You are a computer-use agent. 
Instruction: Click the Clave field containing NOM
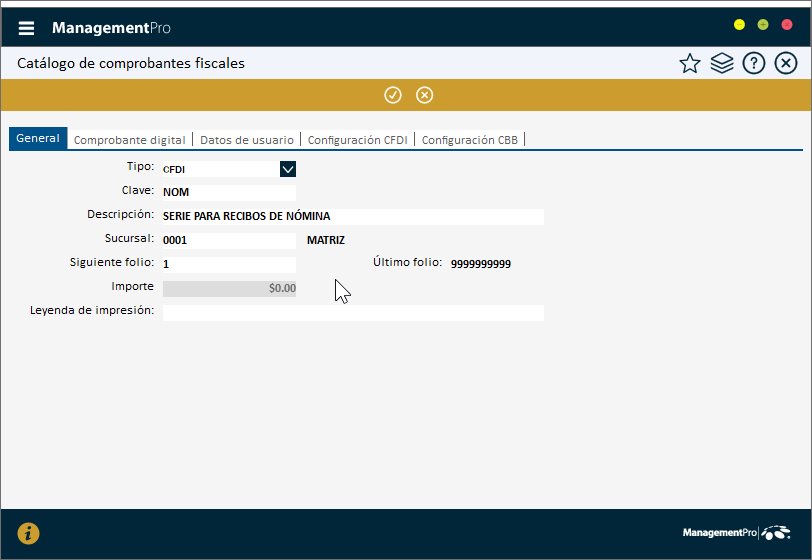point(229,193)
